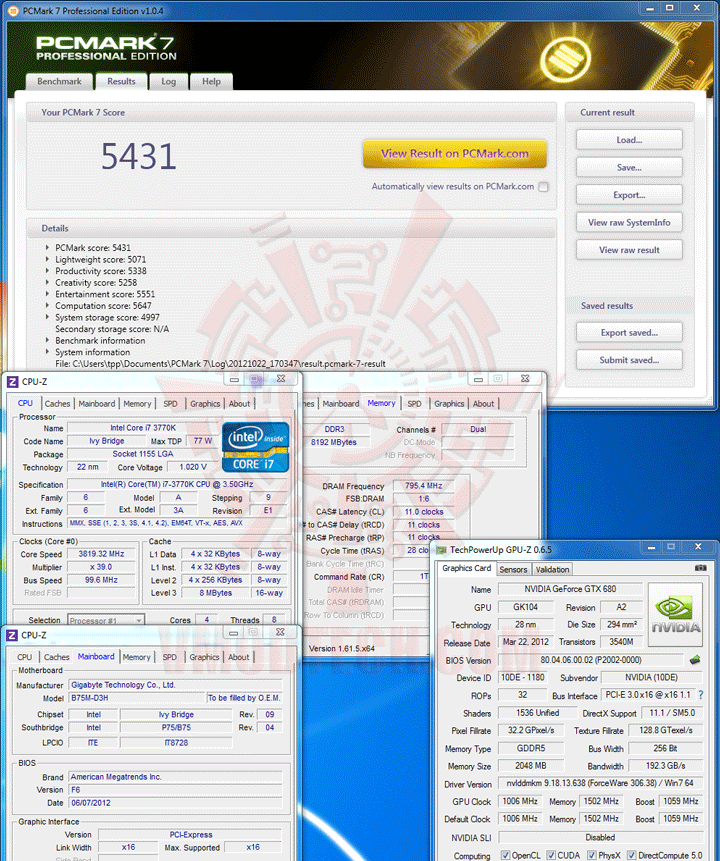The height and width of the screenshot is (861, 720).
Task: Click the Submit saved... button
Action: pos(629,360)
